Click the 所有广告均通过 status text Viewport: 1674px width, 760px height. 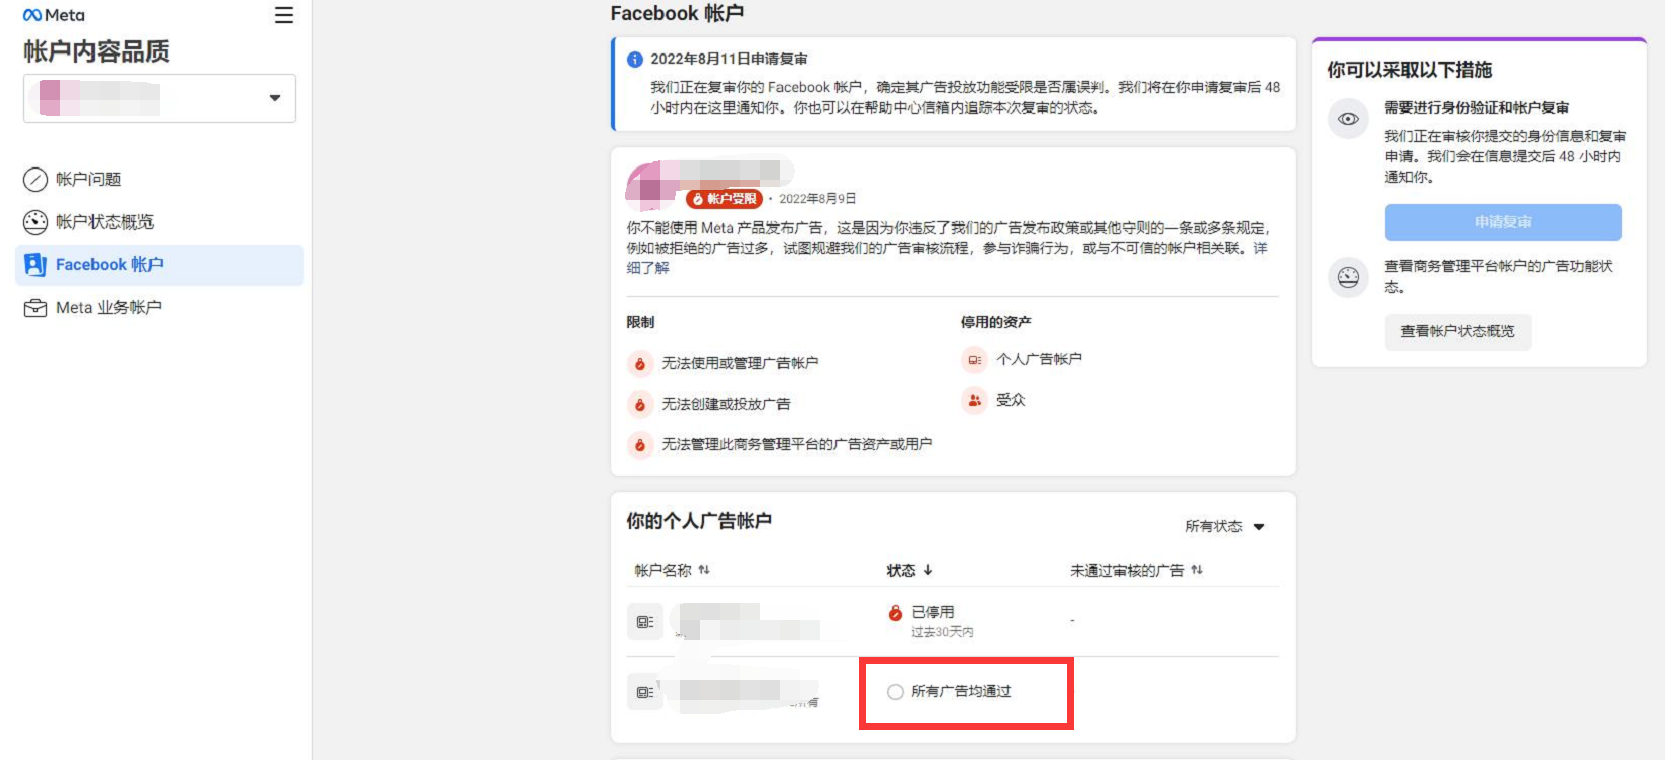point(961,692)
